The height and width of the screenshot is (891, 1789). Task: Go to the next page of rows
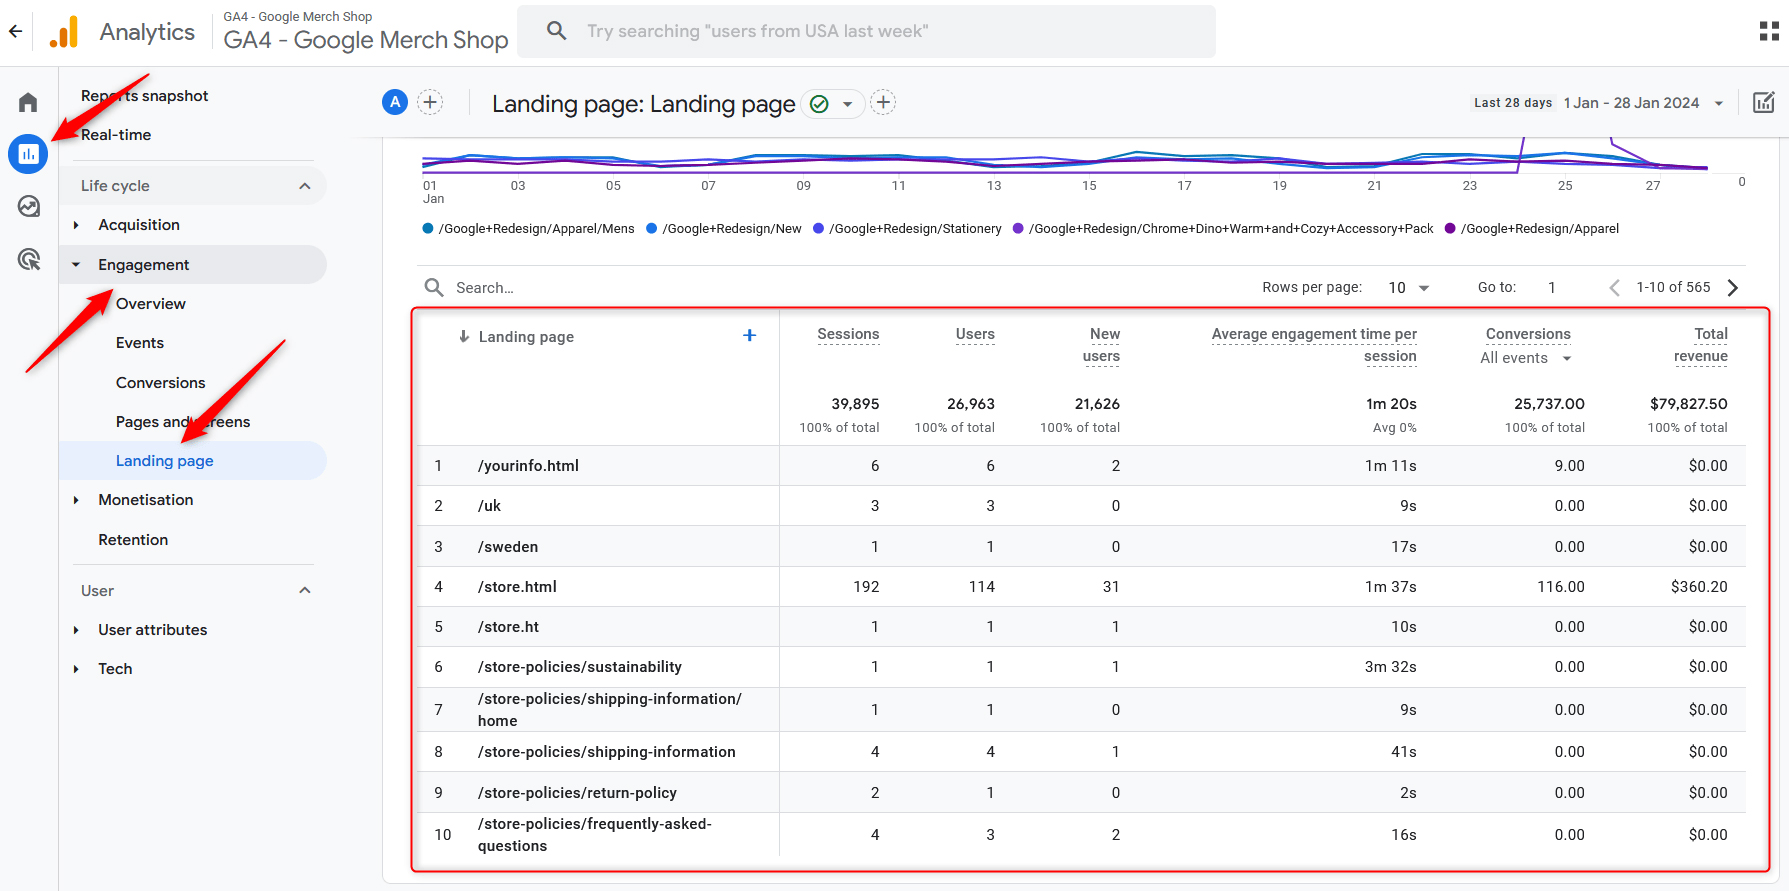point(1733,287)
